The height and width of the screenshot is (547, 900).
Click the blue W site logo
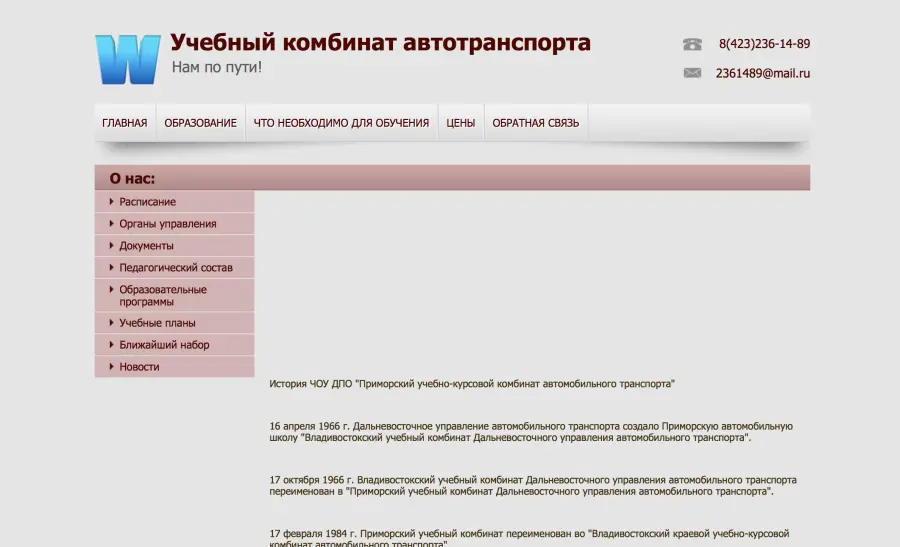pyautogui.click(x=127, y=59)
